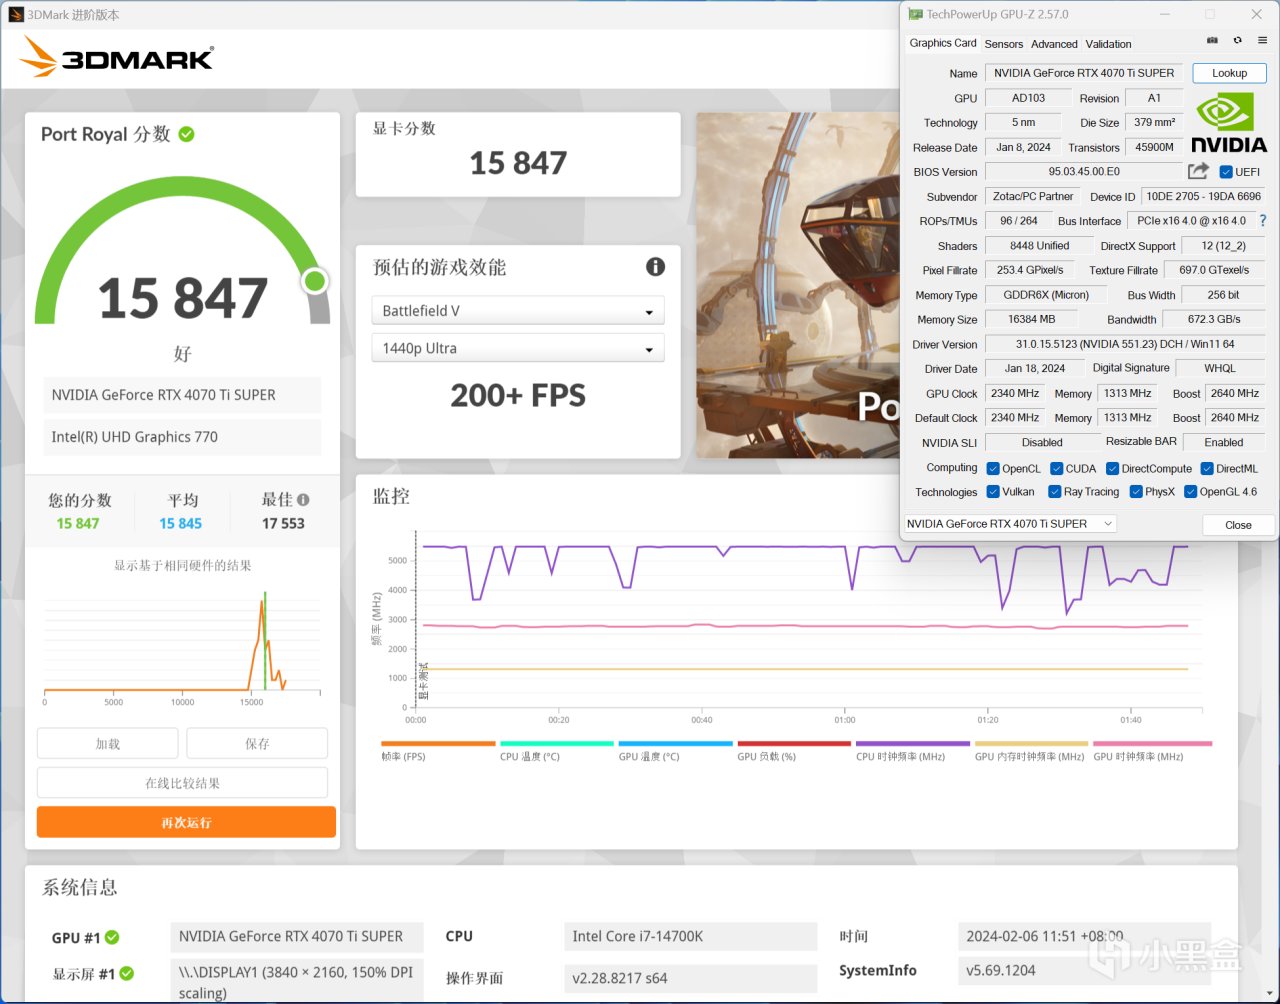Toggle the CUDA checkbox
The image size is (1280, 1004).
coord(1056,468)
